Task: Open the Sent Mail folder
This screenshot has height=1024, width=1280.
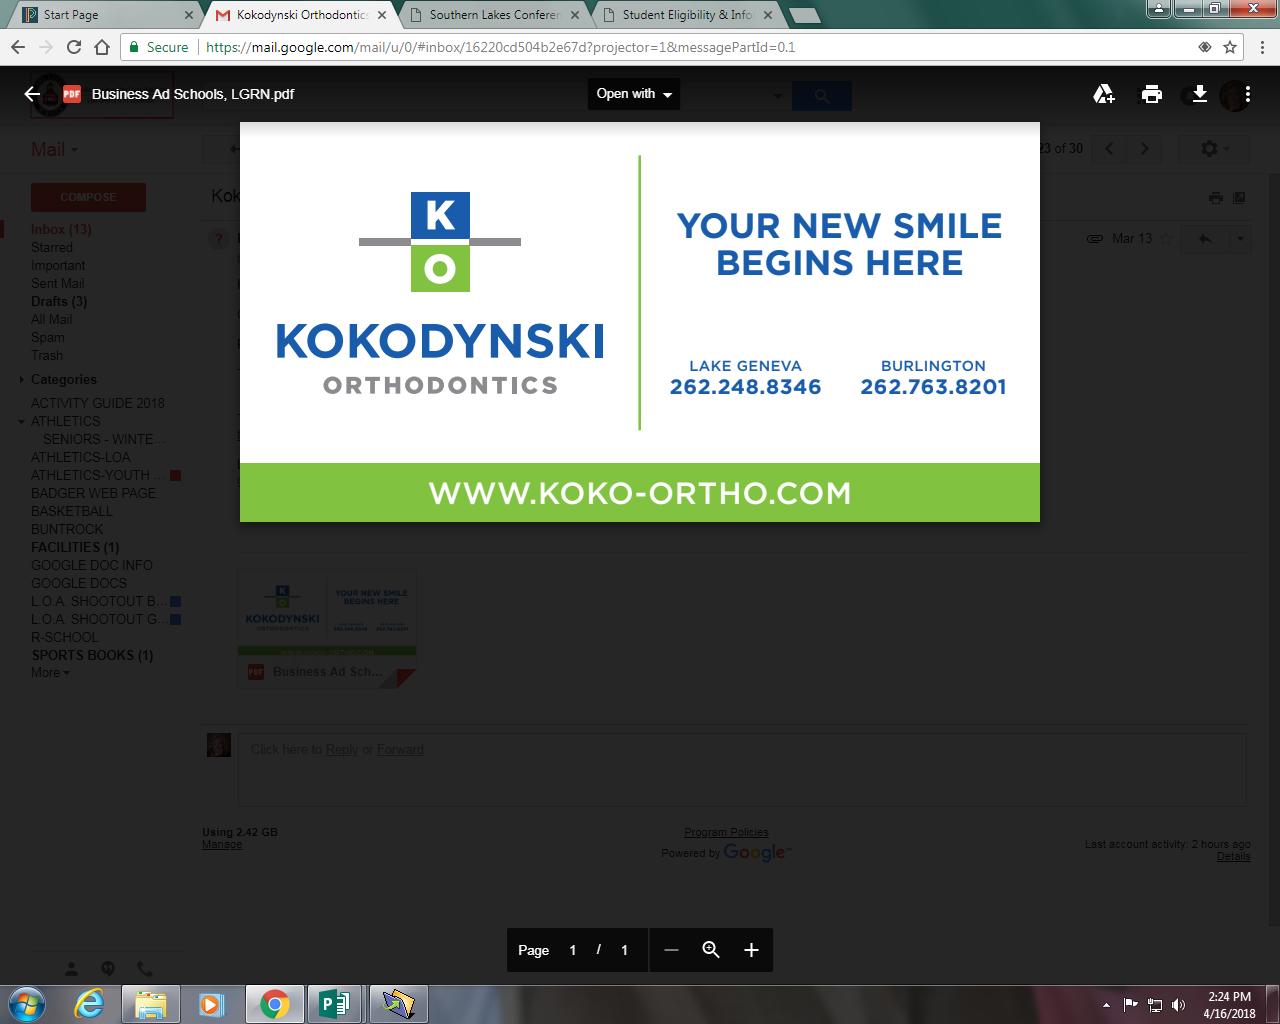Action: coord(58,283)
